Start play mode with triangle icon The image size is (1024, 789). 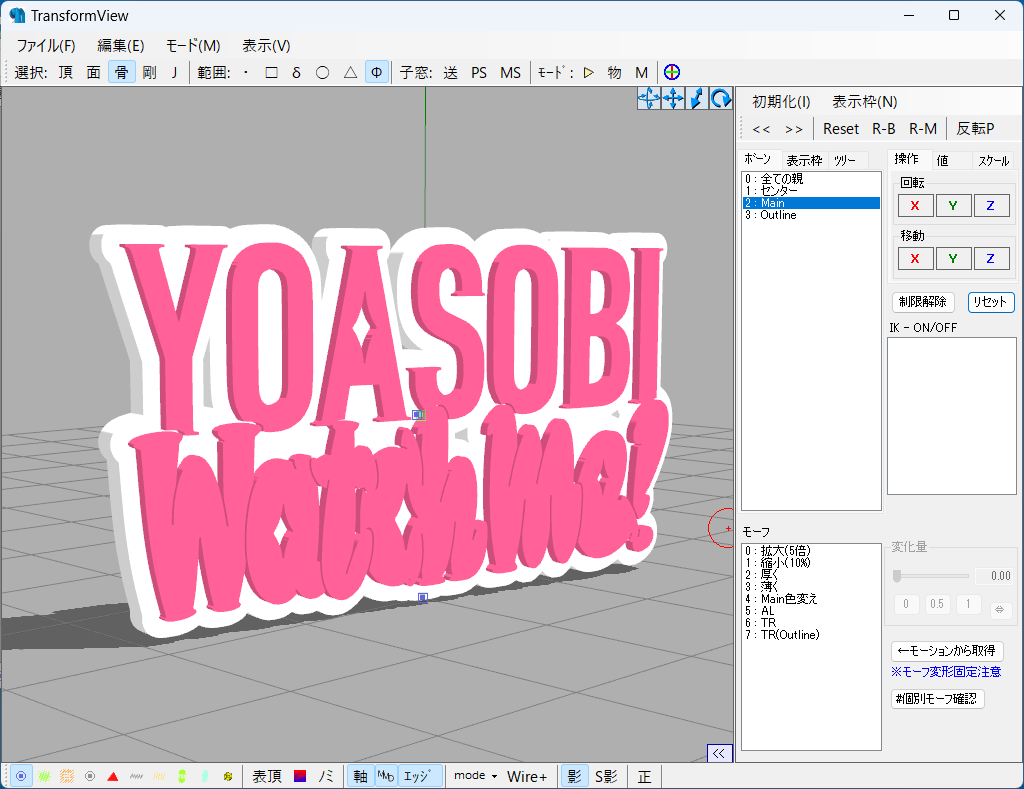pyautogui.click(x=588, y=72)
